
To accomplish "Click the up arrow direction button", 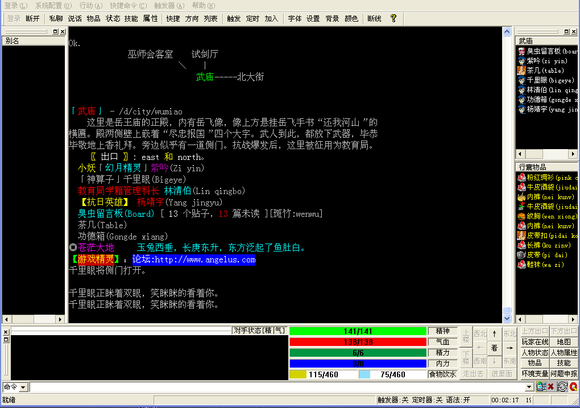I will tap(495, 334).
